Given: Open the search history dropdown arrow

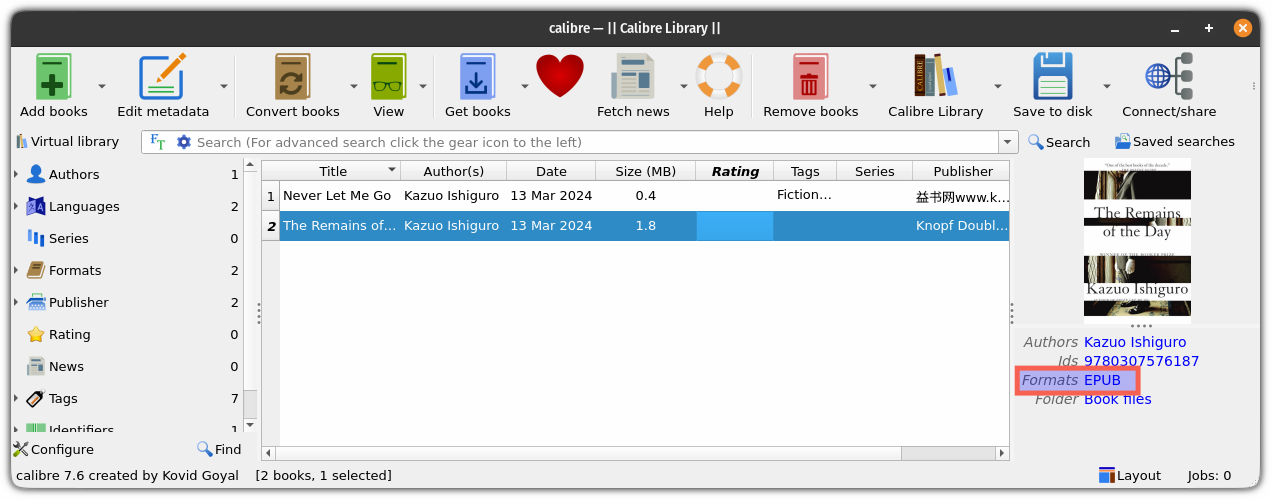Looking at the screenshot, I should tap(1008, 142).
